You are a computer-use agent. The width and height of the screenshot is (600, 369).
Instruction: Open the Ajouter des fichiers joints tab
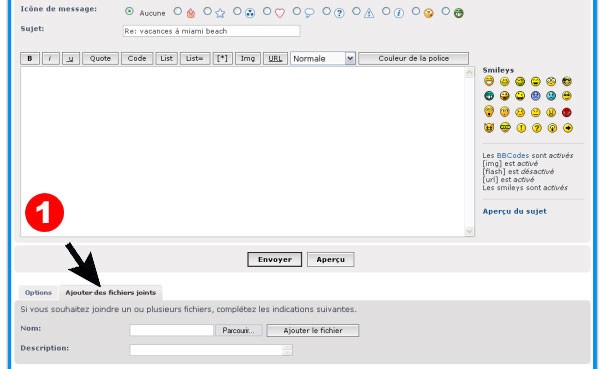[x=111, y=292]
